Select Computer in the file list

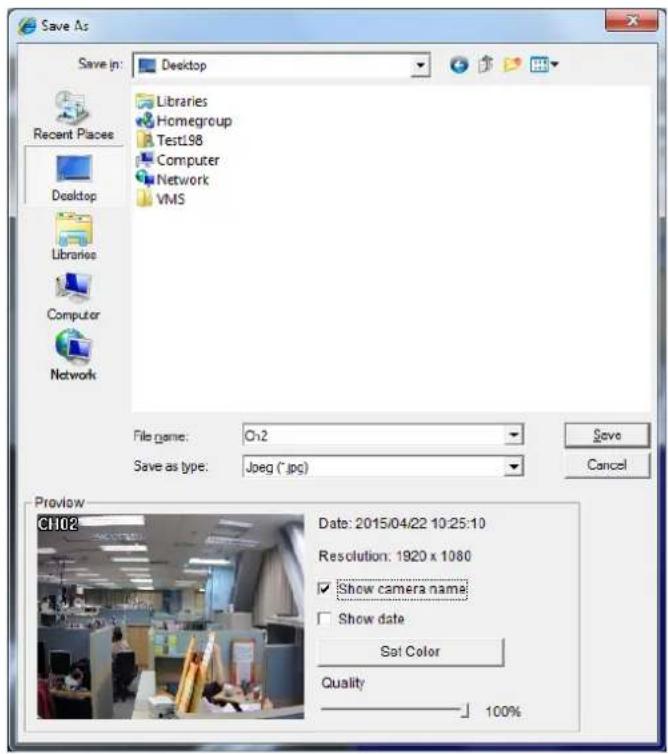(x=177, y=160)
